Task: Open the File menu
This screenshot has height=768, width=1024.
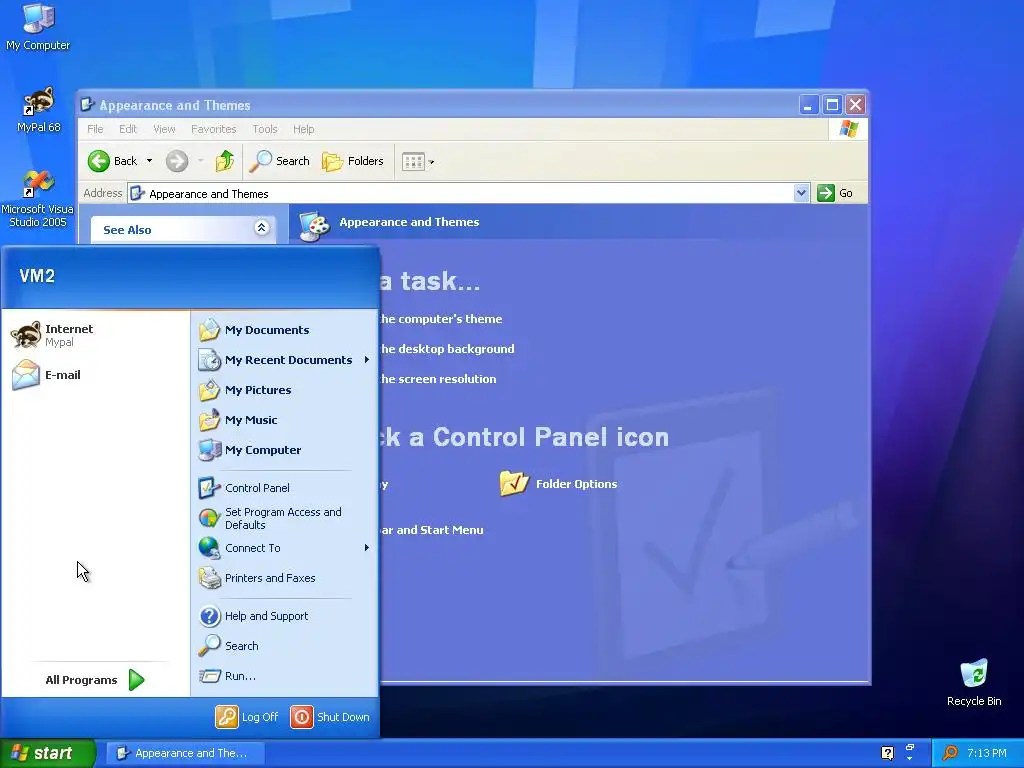Action: click(95, 129)
